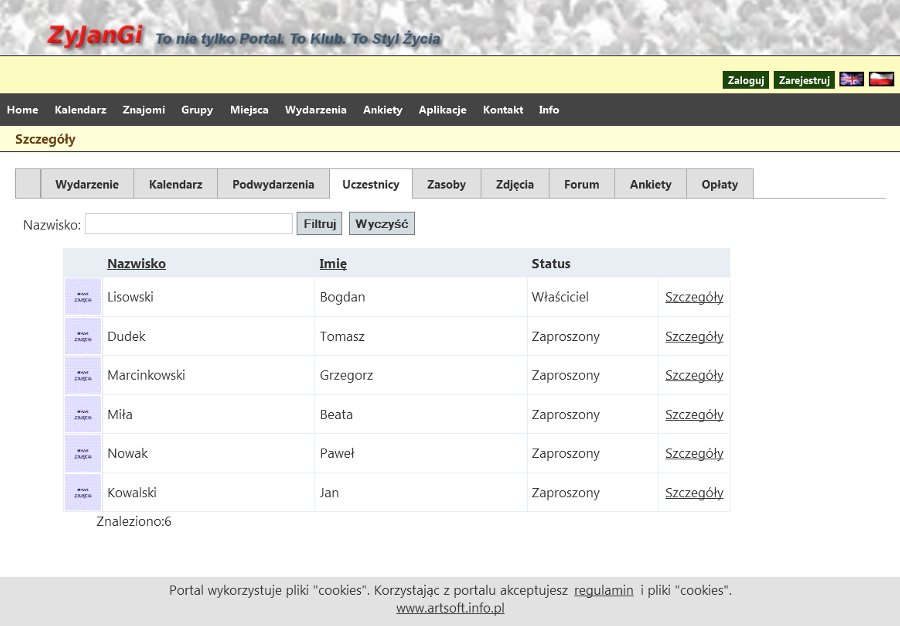Switch to the Podwydarzenia tab

point(273,184)
